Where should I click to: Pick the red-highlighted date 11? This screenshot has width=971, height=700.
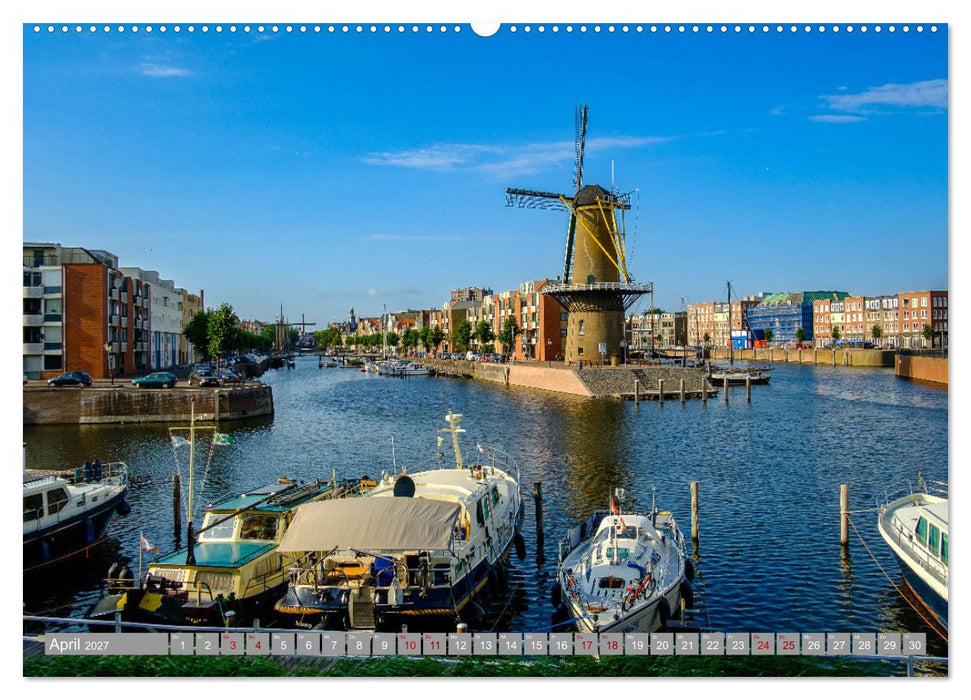click(435, 644)
